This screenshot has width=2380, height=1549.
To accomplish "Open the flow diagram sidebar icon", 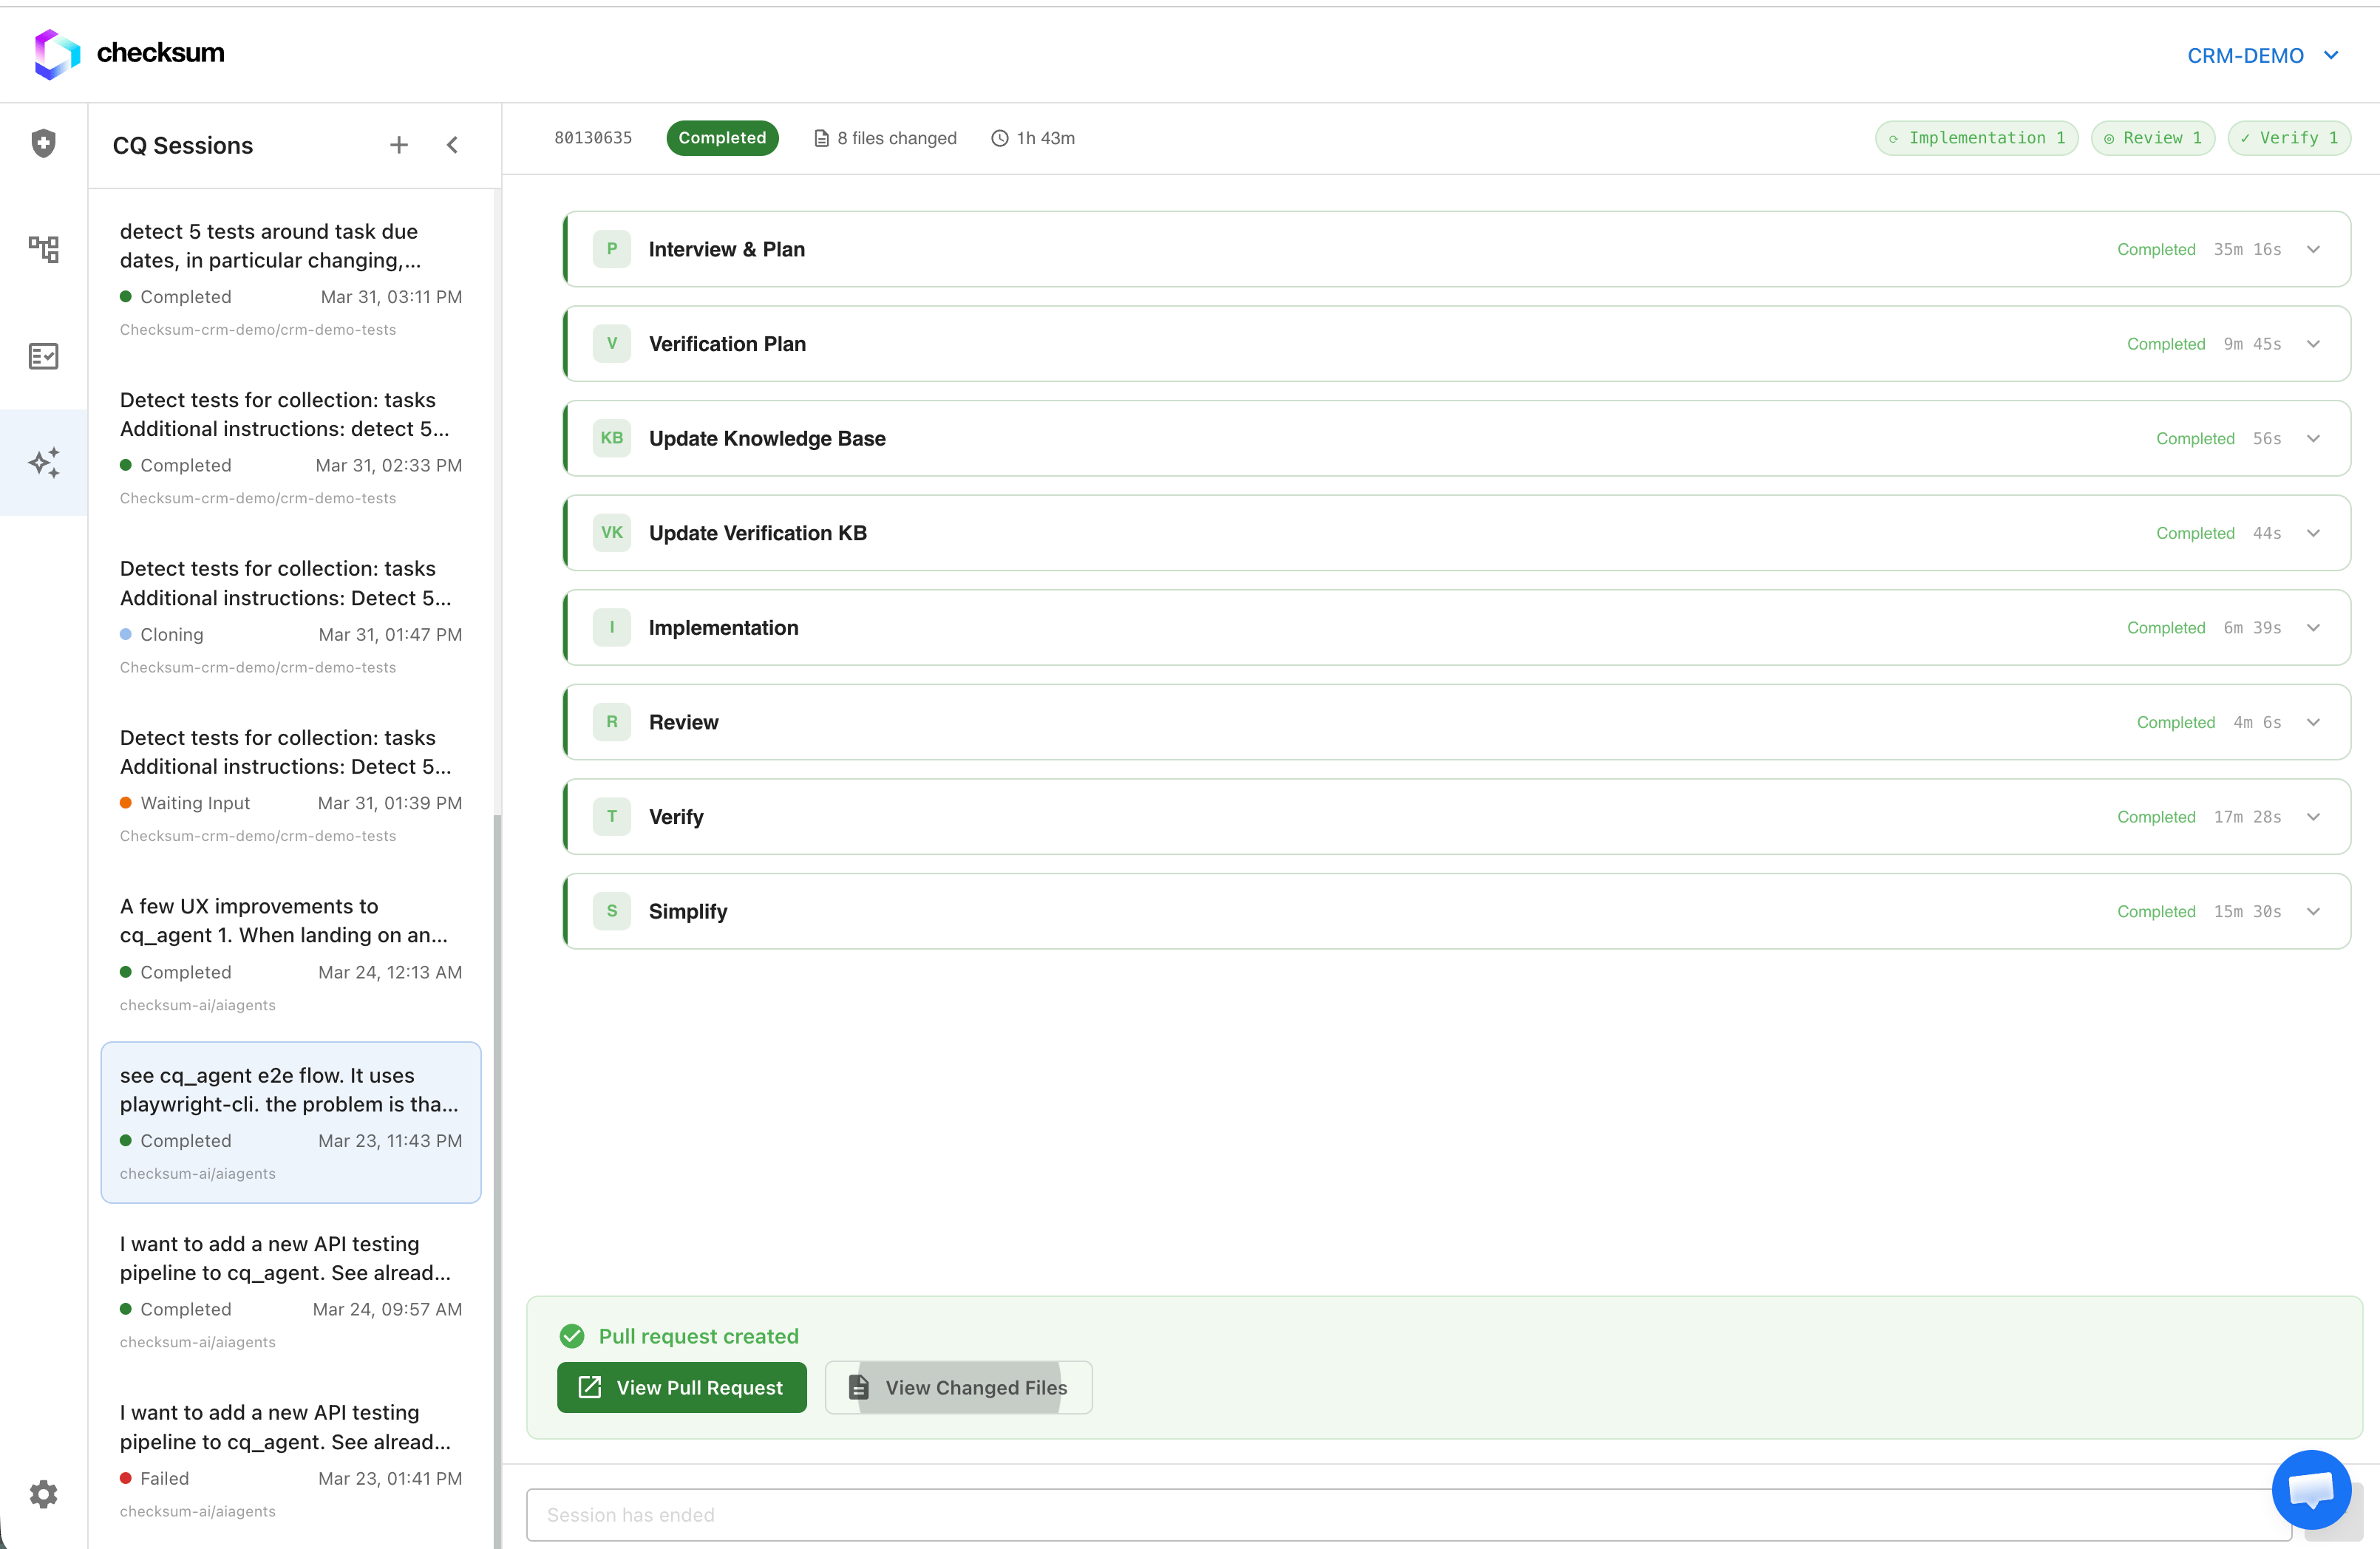I will pos(43,250).
